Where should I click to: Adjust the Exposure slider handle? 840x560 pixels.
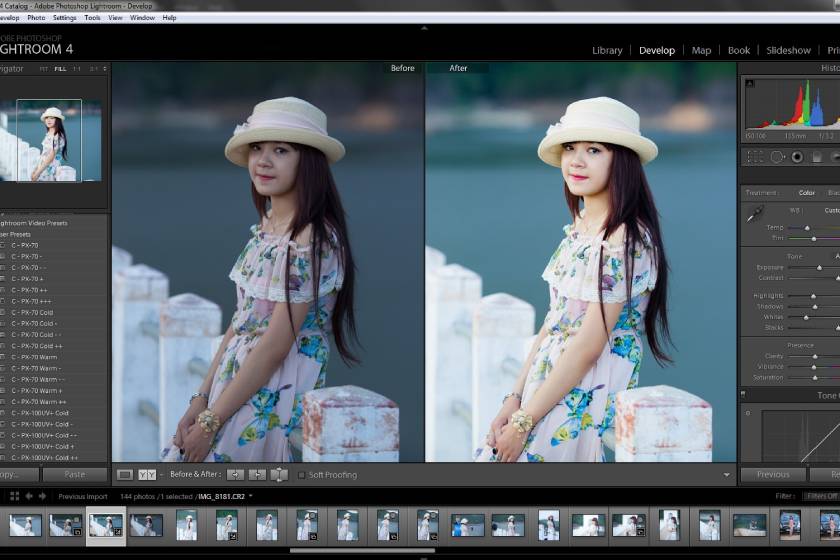[x=819, y=267]
